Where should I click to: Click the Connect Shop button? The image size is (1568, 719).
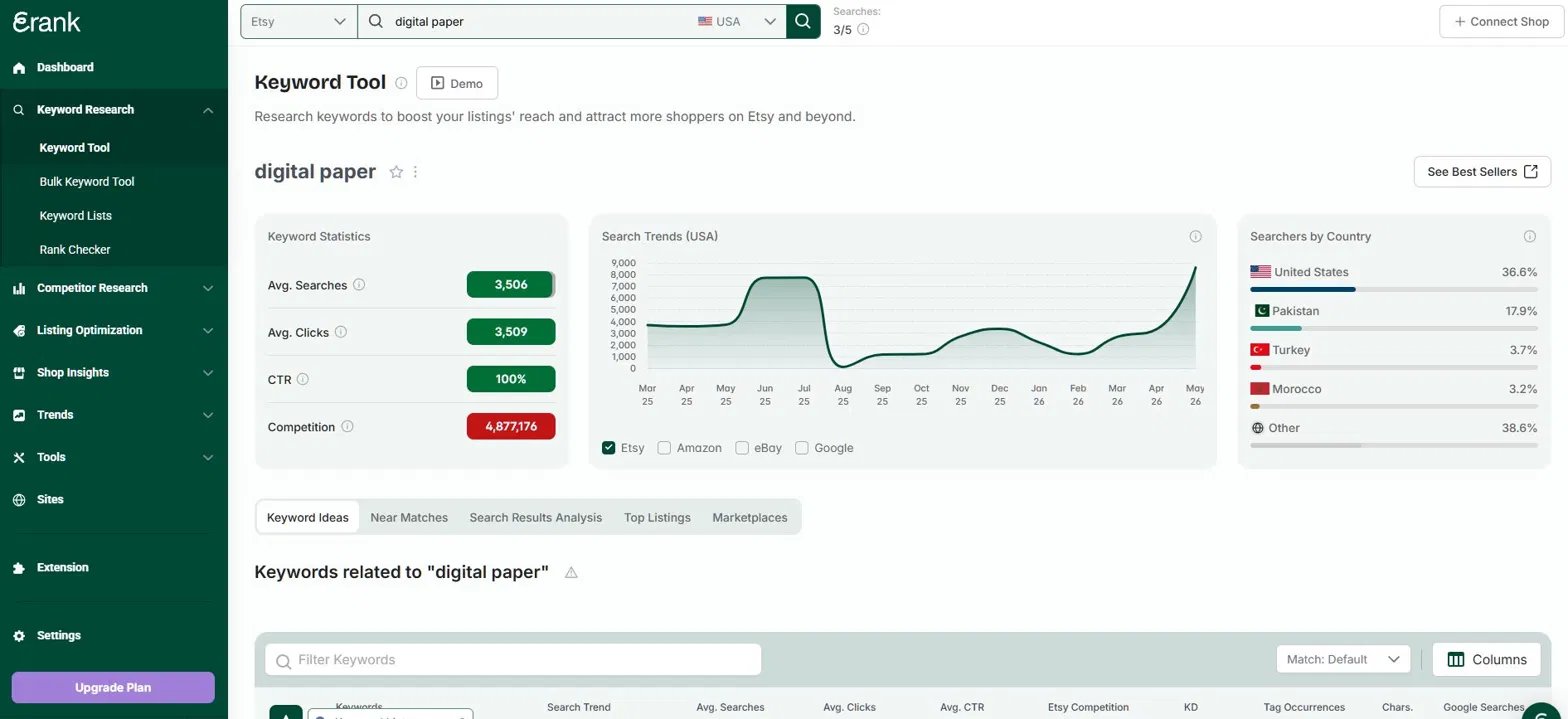(1501, 21)
